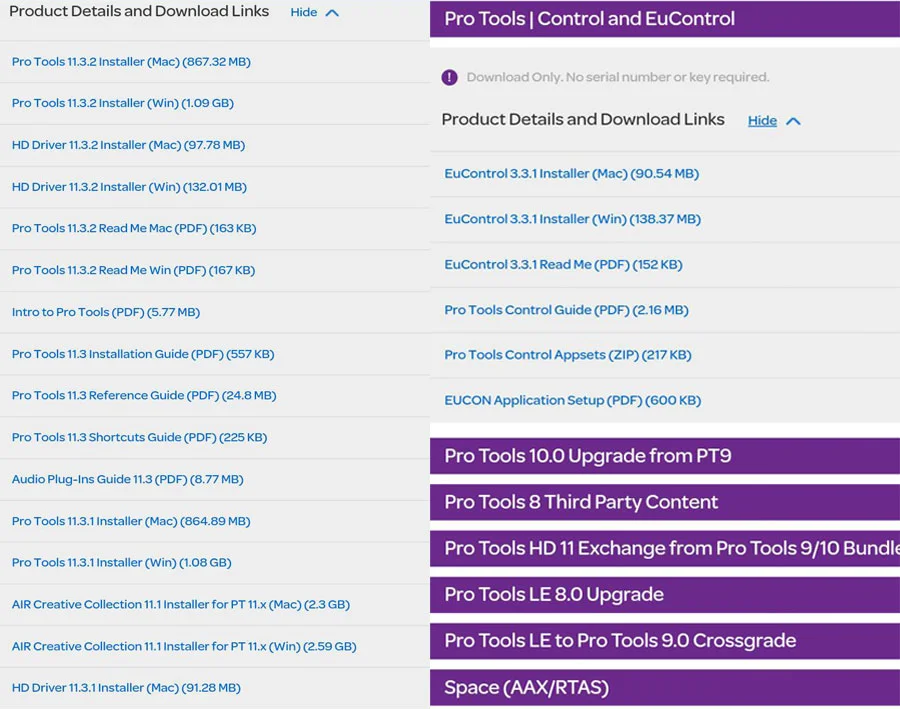The height and width of the screenshot is (709, 900).
Task: Download Pro Tools 11.3.1 Installer (Mac)
Action: [x=131, y=521]
